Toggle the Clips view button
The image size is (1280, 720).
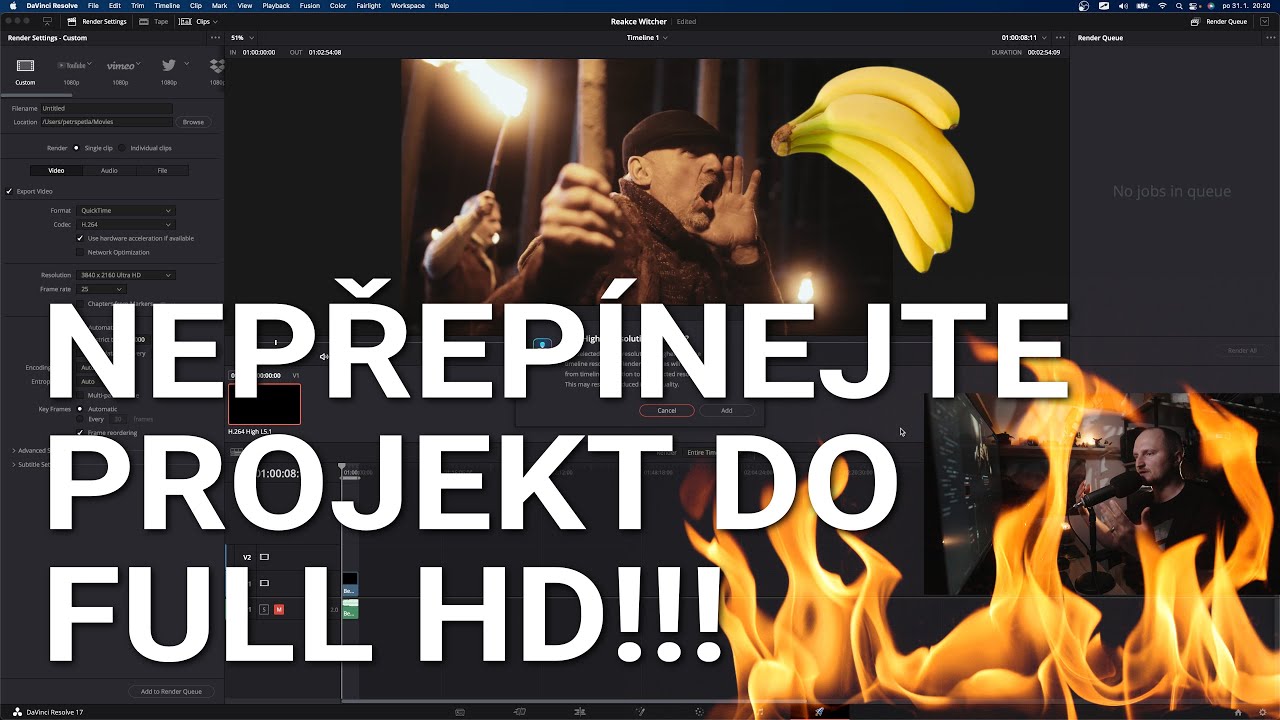tap(196, 21)
